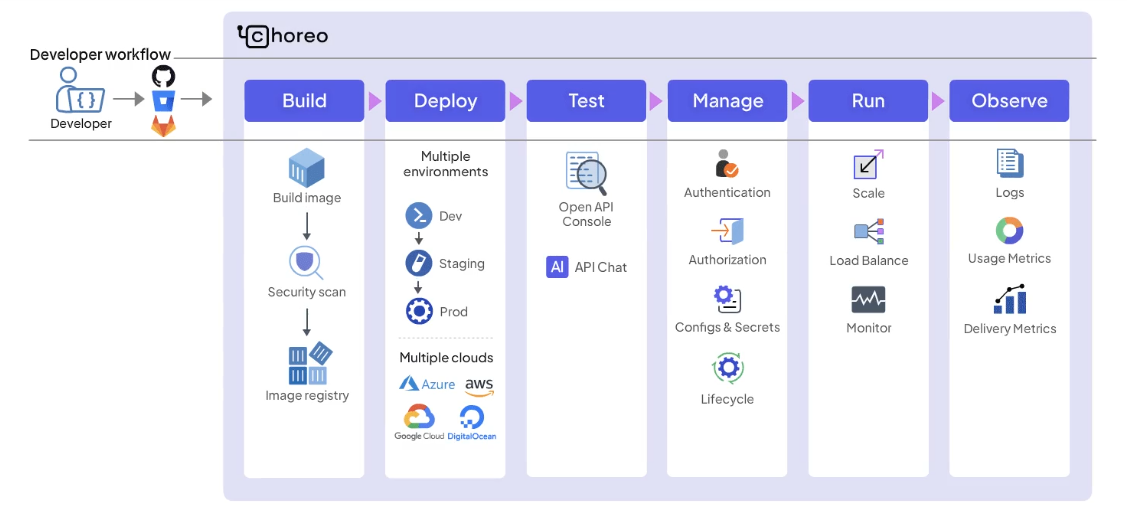
Task: Click the "Prod" label
Action: pyautogui.click(x=454, y=312)
